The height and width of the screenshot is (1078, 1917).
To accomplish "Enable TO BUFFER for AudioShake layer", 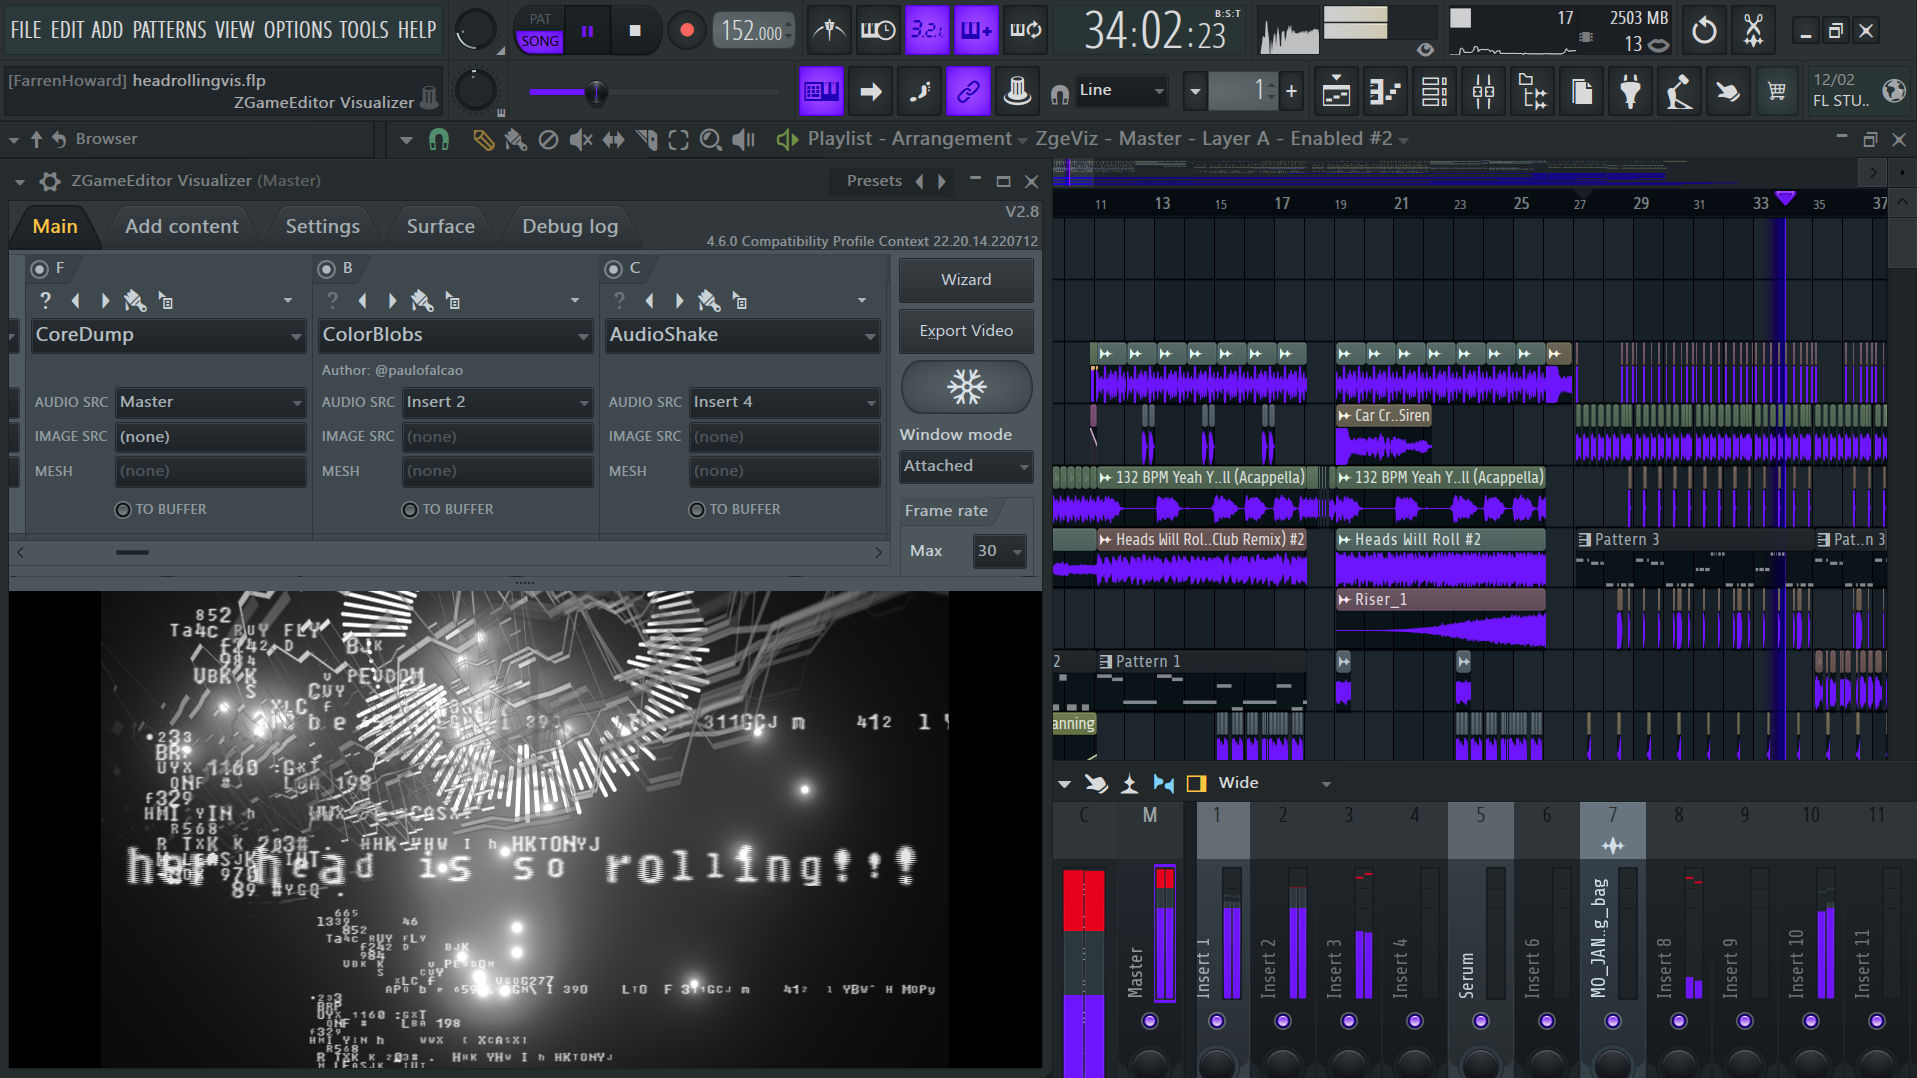I will tap(697, 510).
